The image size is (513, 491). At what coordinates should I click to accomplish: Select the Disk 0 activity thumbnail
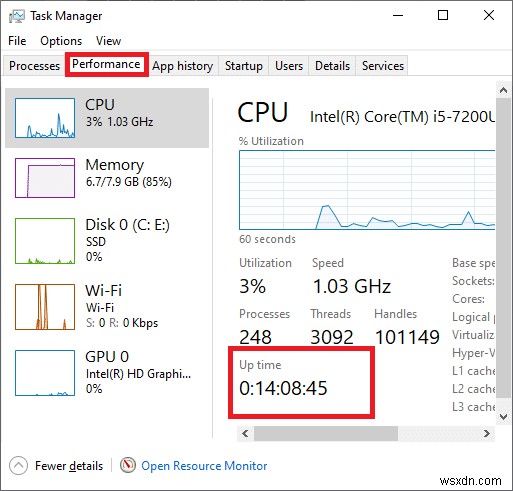point(45,241)
